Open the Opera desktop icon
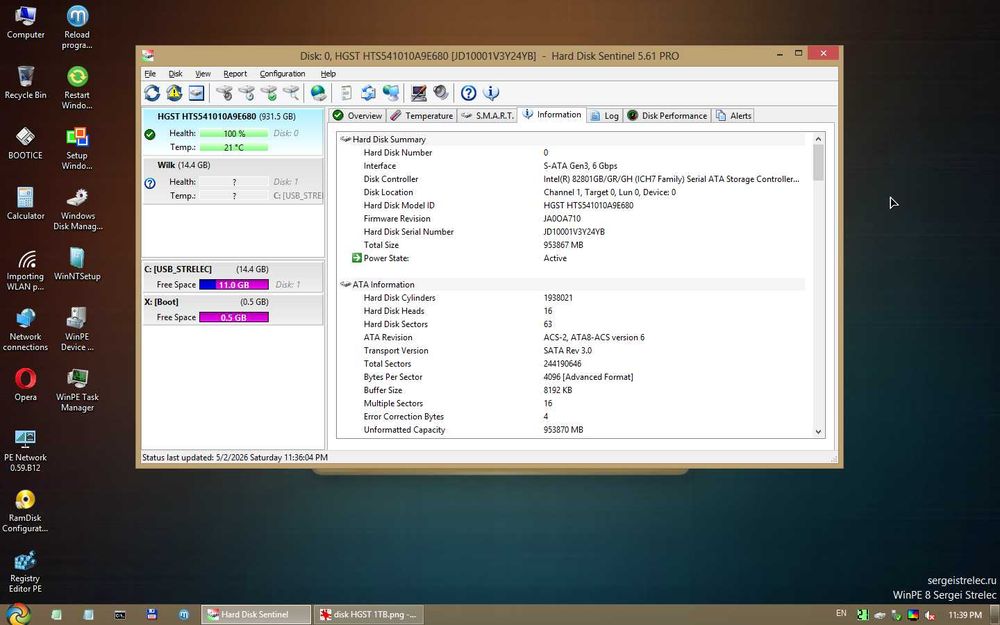 26,385
